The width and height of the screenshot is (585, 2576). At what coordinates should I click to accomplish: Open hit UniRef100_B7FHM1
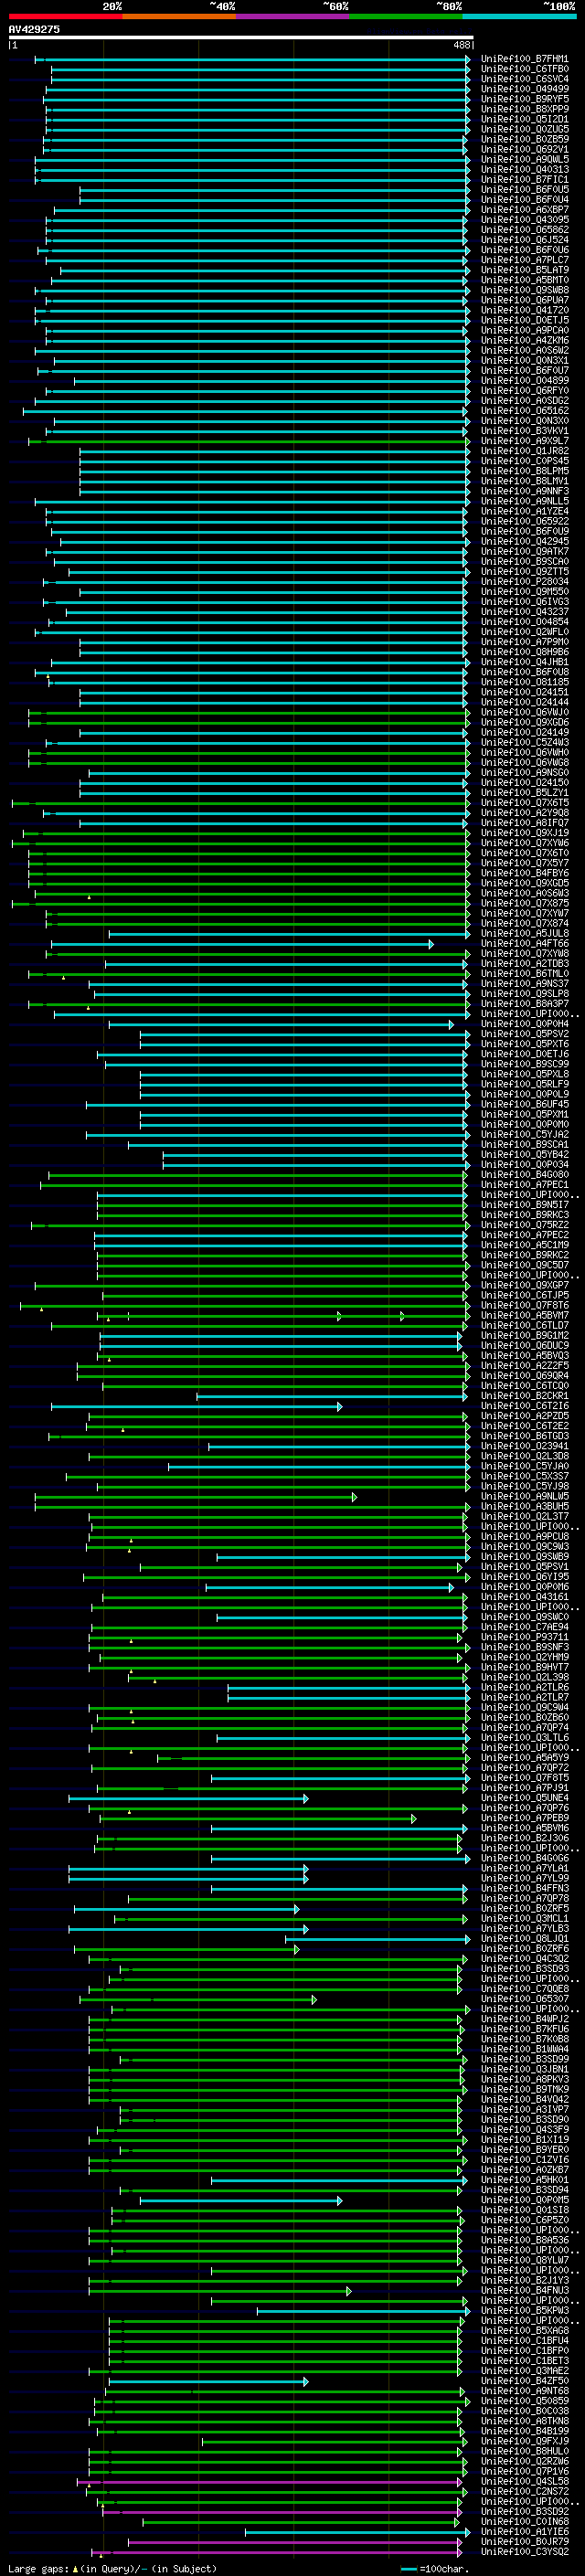tap(524, 59)
